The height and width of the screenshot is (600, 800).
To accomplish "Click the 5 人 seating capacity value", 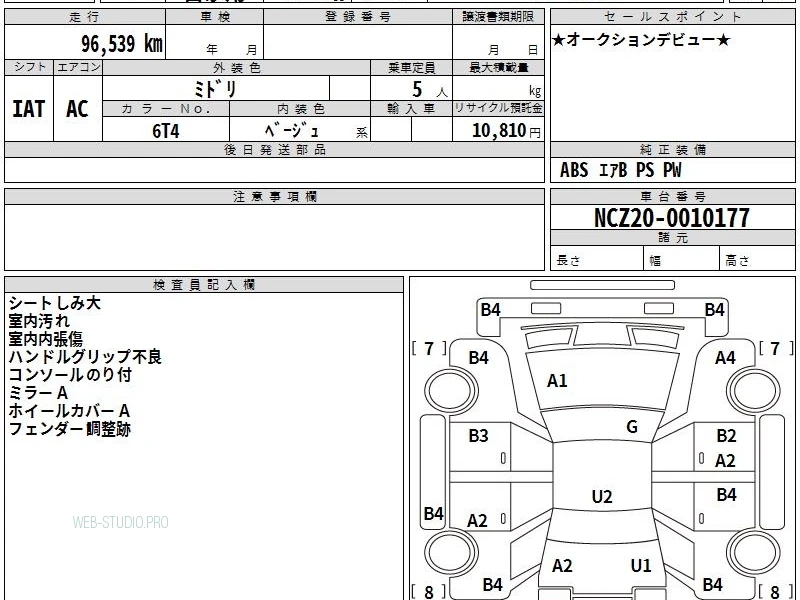I will coord(429,90).
